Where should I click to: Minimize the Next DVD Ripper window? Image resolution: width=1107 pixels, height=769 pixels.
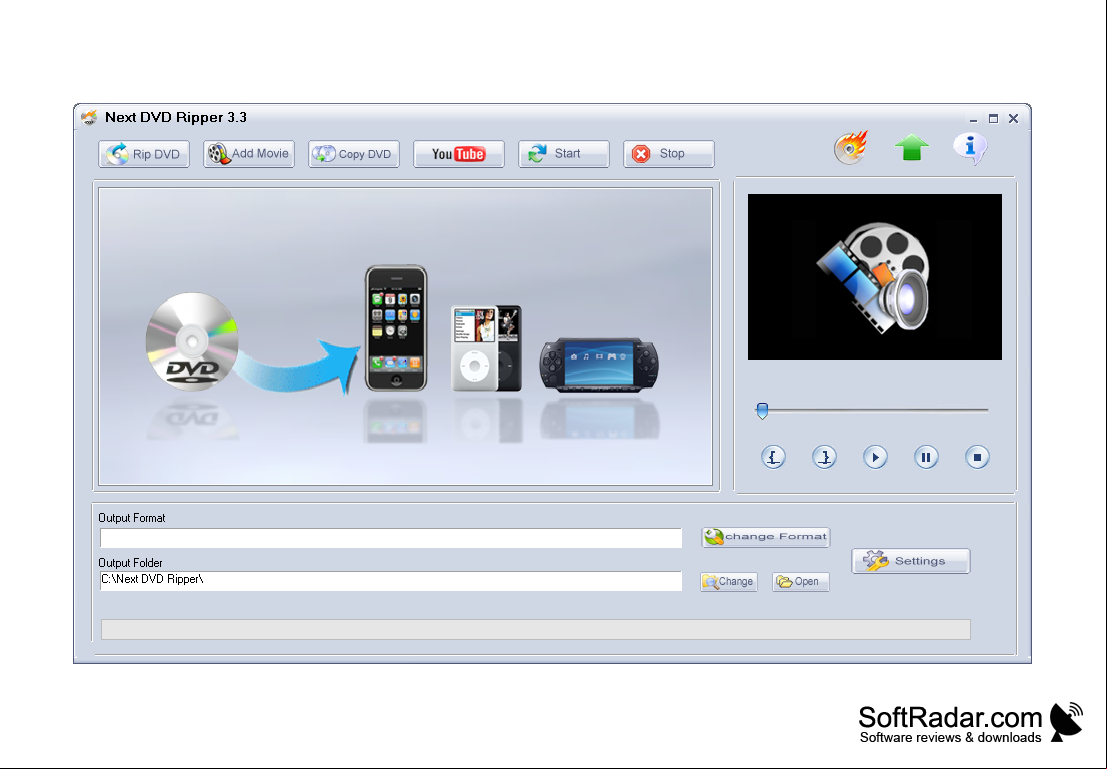pos(974,119)
